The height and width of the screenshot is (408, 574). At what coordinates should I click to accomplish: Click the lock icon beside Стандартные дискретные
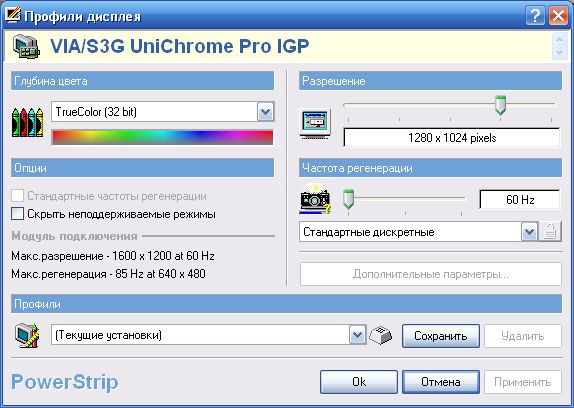tap(550, 232)
